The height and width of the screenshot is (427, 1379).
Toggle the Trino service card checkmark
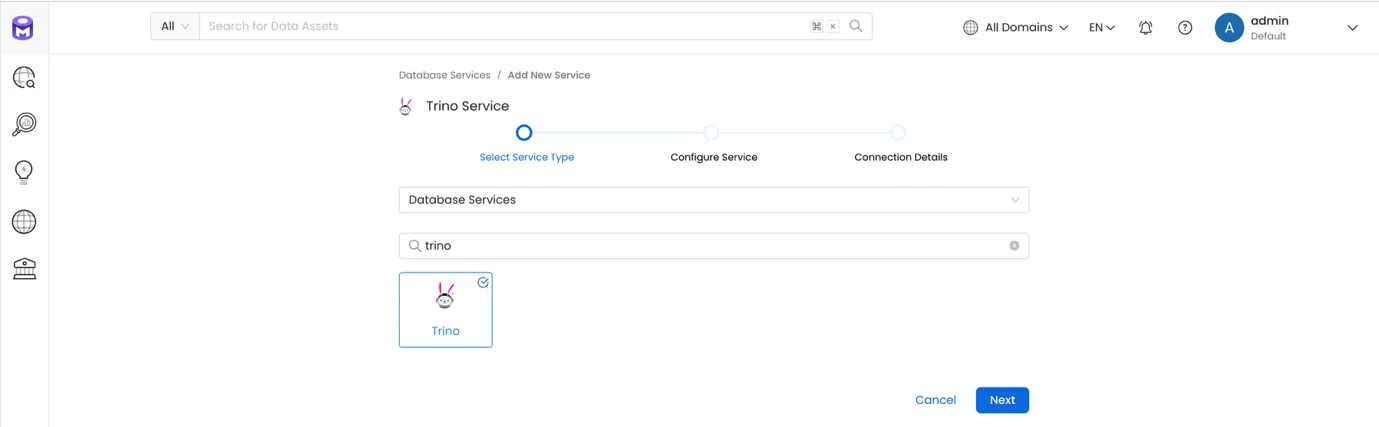[483, 283]
